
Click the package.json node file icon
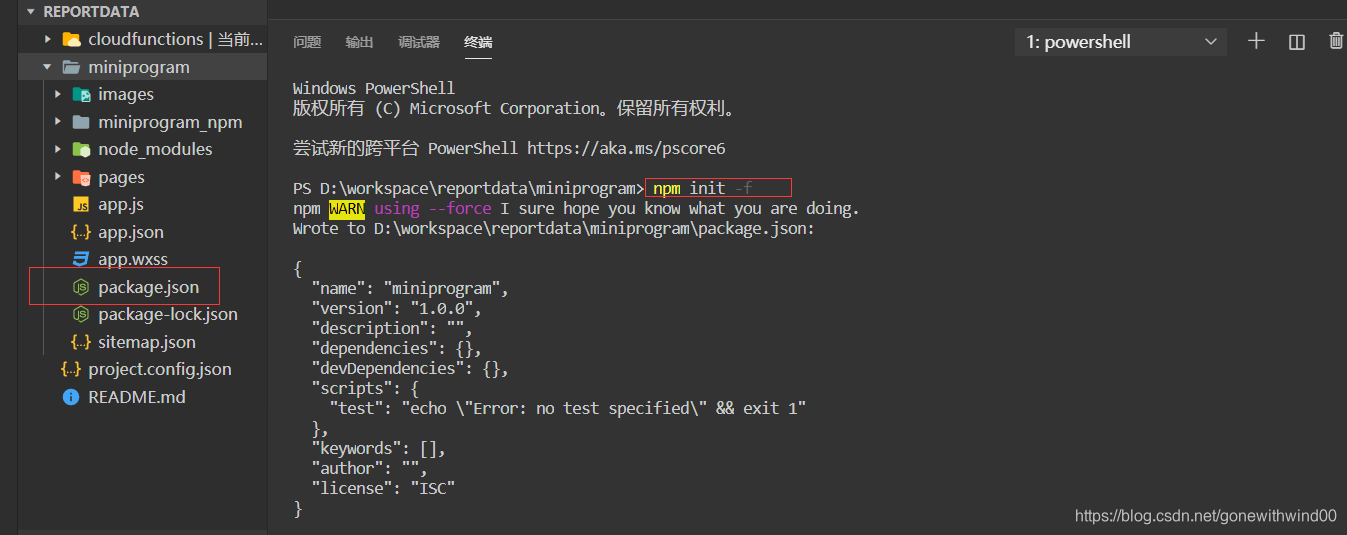(81, 287)
